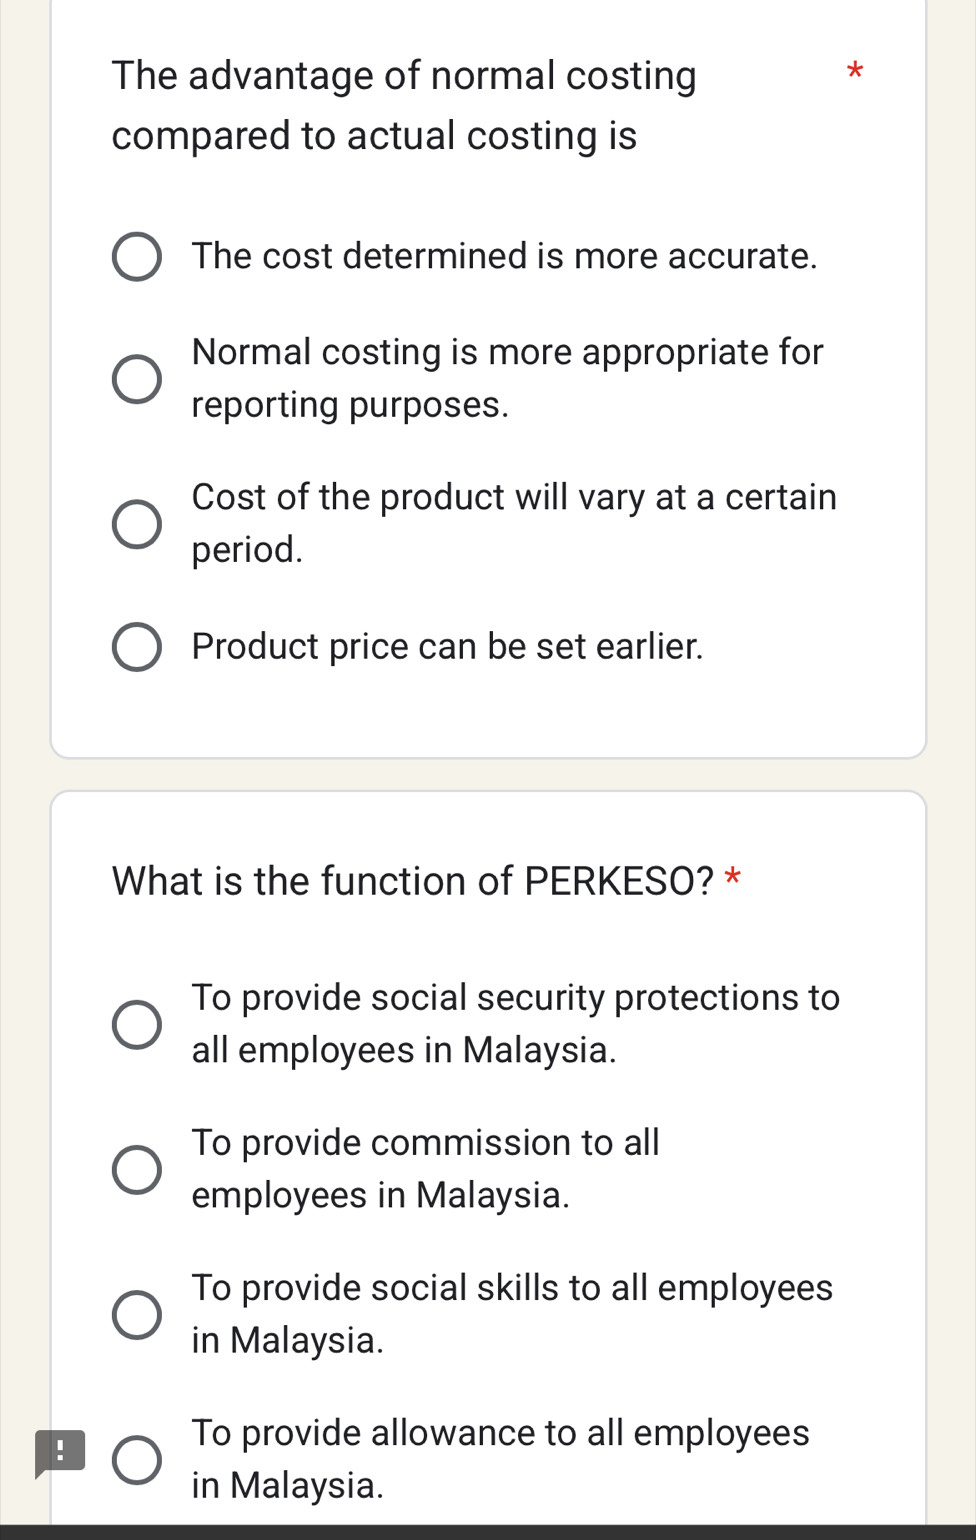Click answer text 'Cost of the product will vary'

pyautogui.click(x=514, y=523)
